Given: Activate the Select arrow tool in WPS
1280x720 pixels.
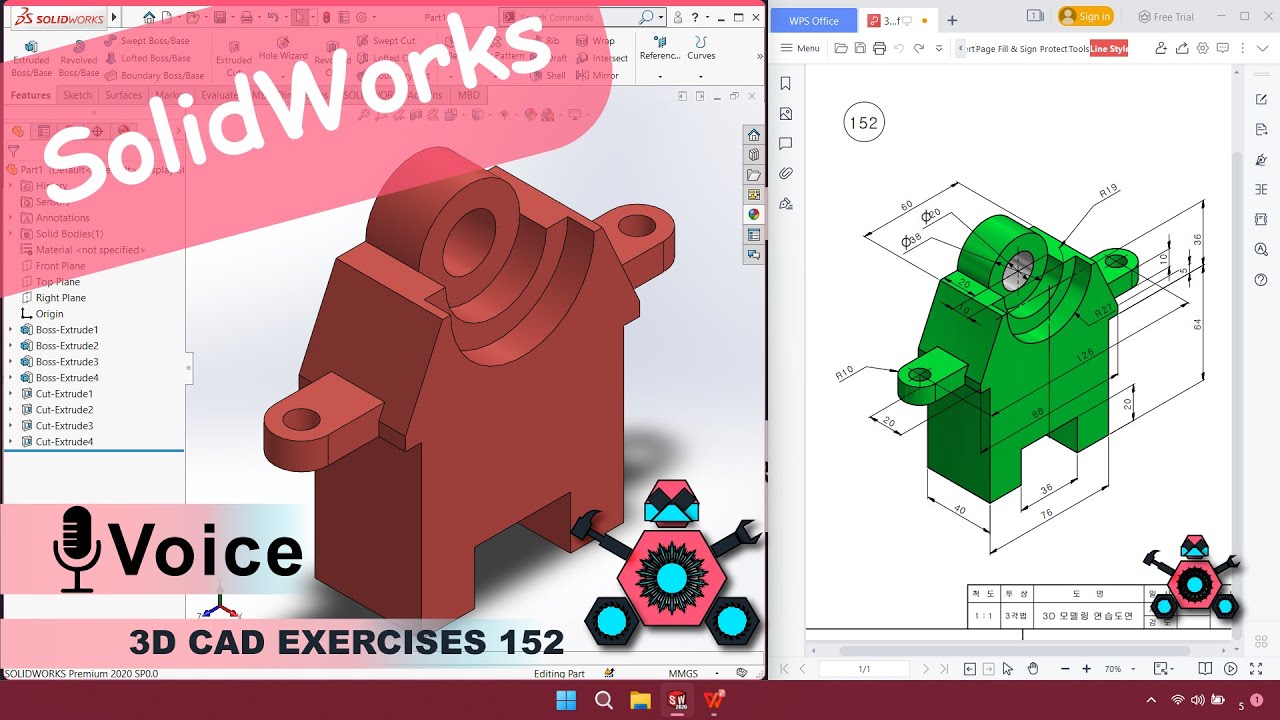Looking at the screenshot, I should point(1008,668).
